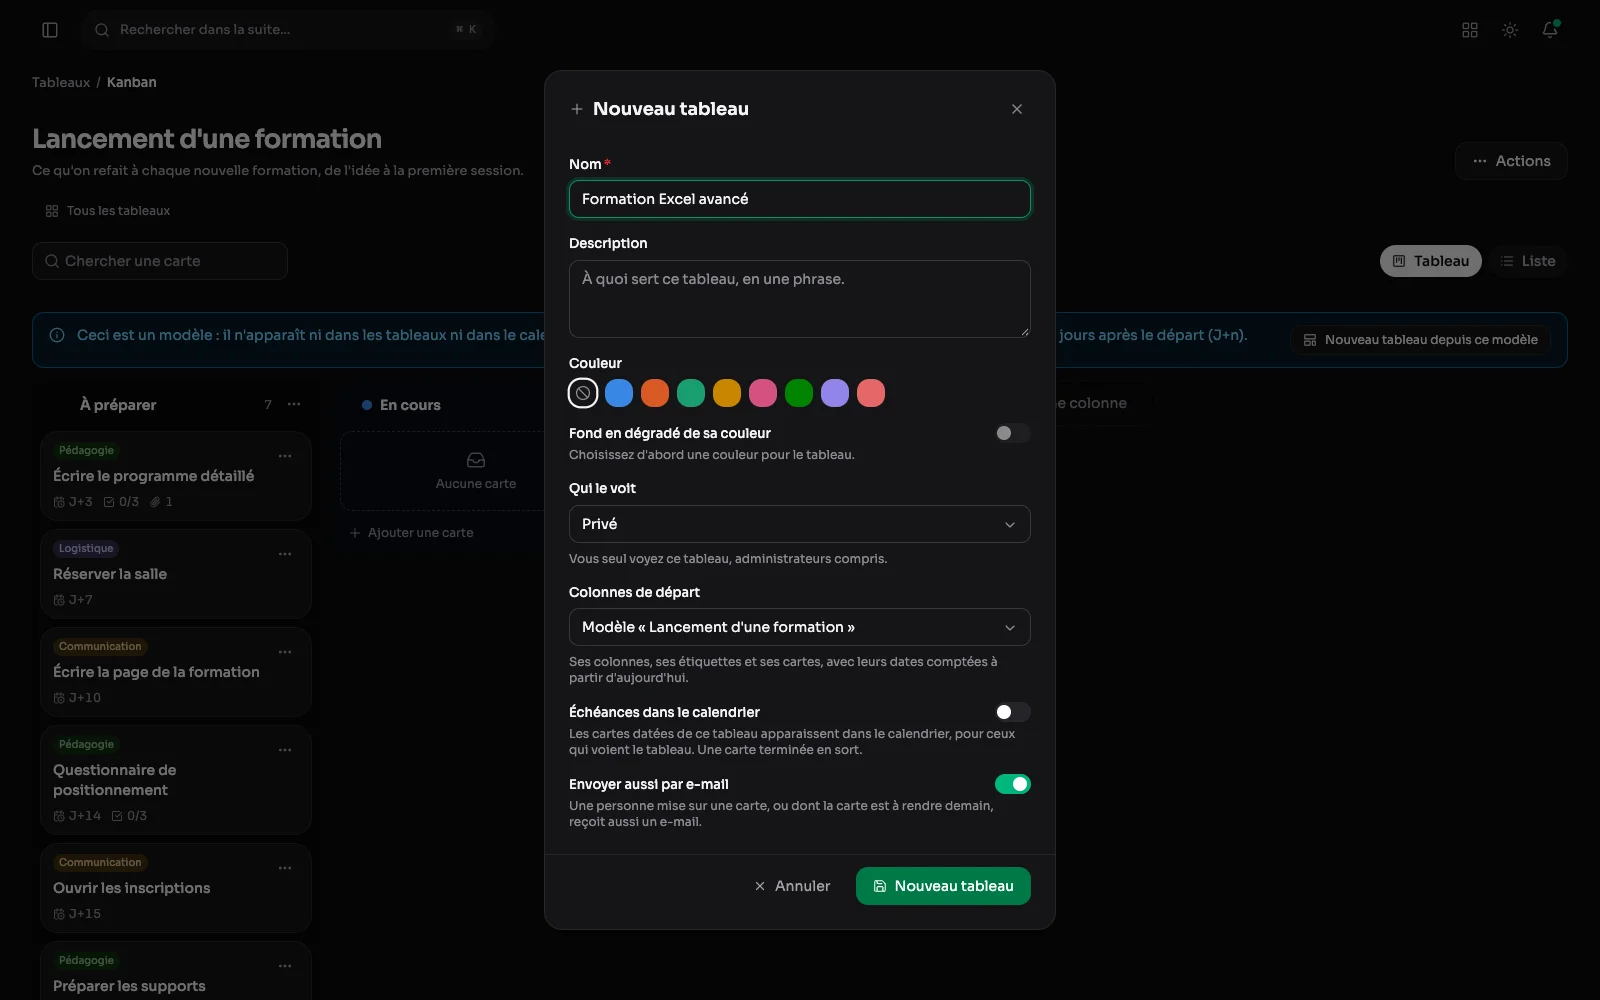This screenshot has height=1000, width=1600.
Task: Click Annuler to cancel
Action: (792, 886)
